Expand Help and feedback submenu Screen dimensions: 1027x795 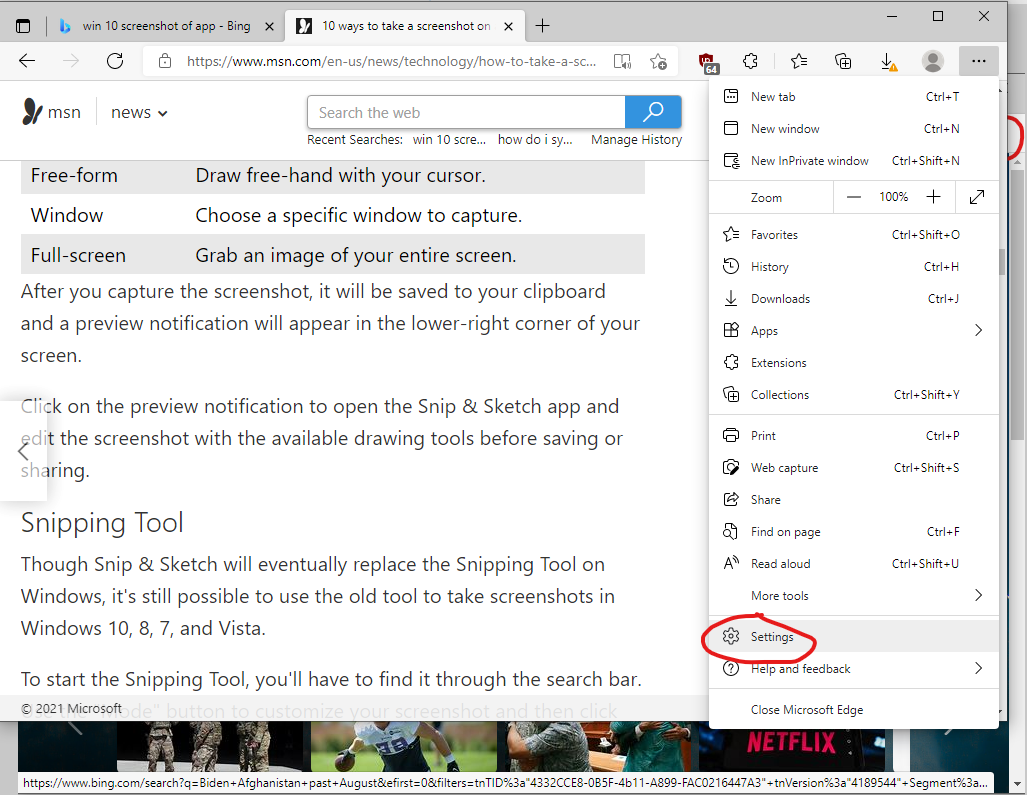click(x=853, y=669)
